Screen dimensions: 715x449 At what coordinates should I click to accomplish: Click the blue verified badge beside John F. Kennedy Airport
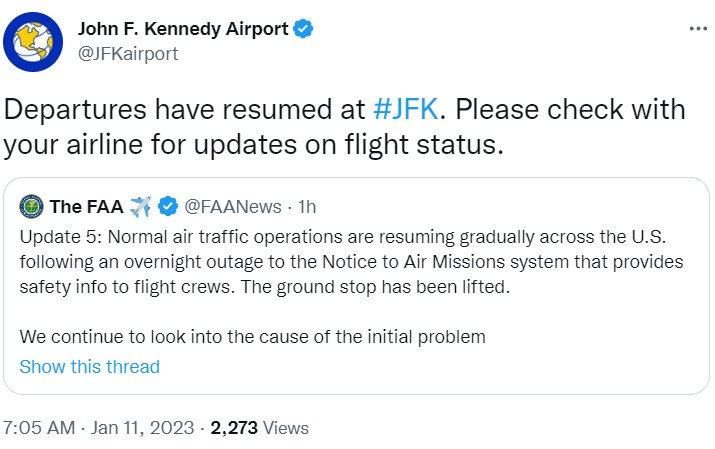point(304,29)
